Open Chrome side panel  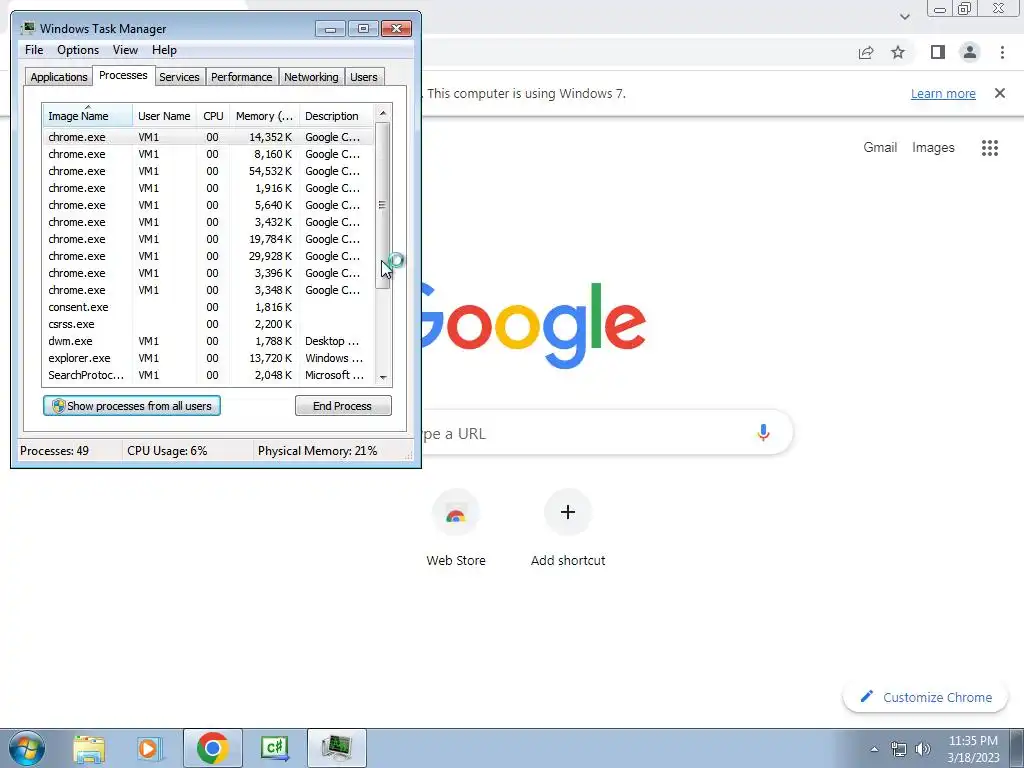[x=938, y=52]
